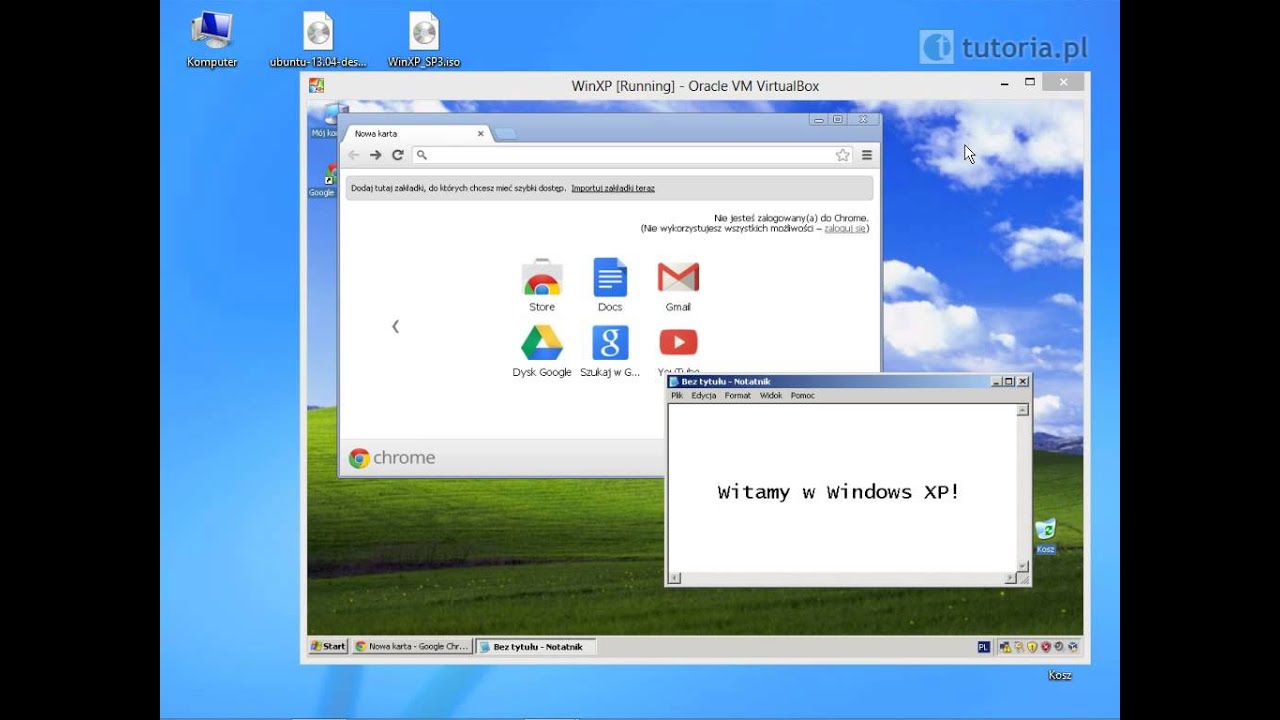Click the Notatnik window title bar

(848, 382)
